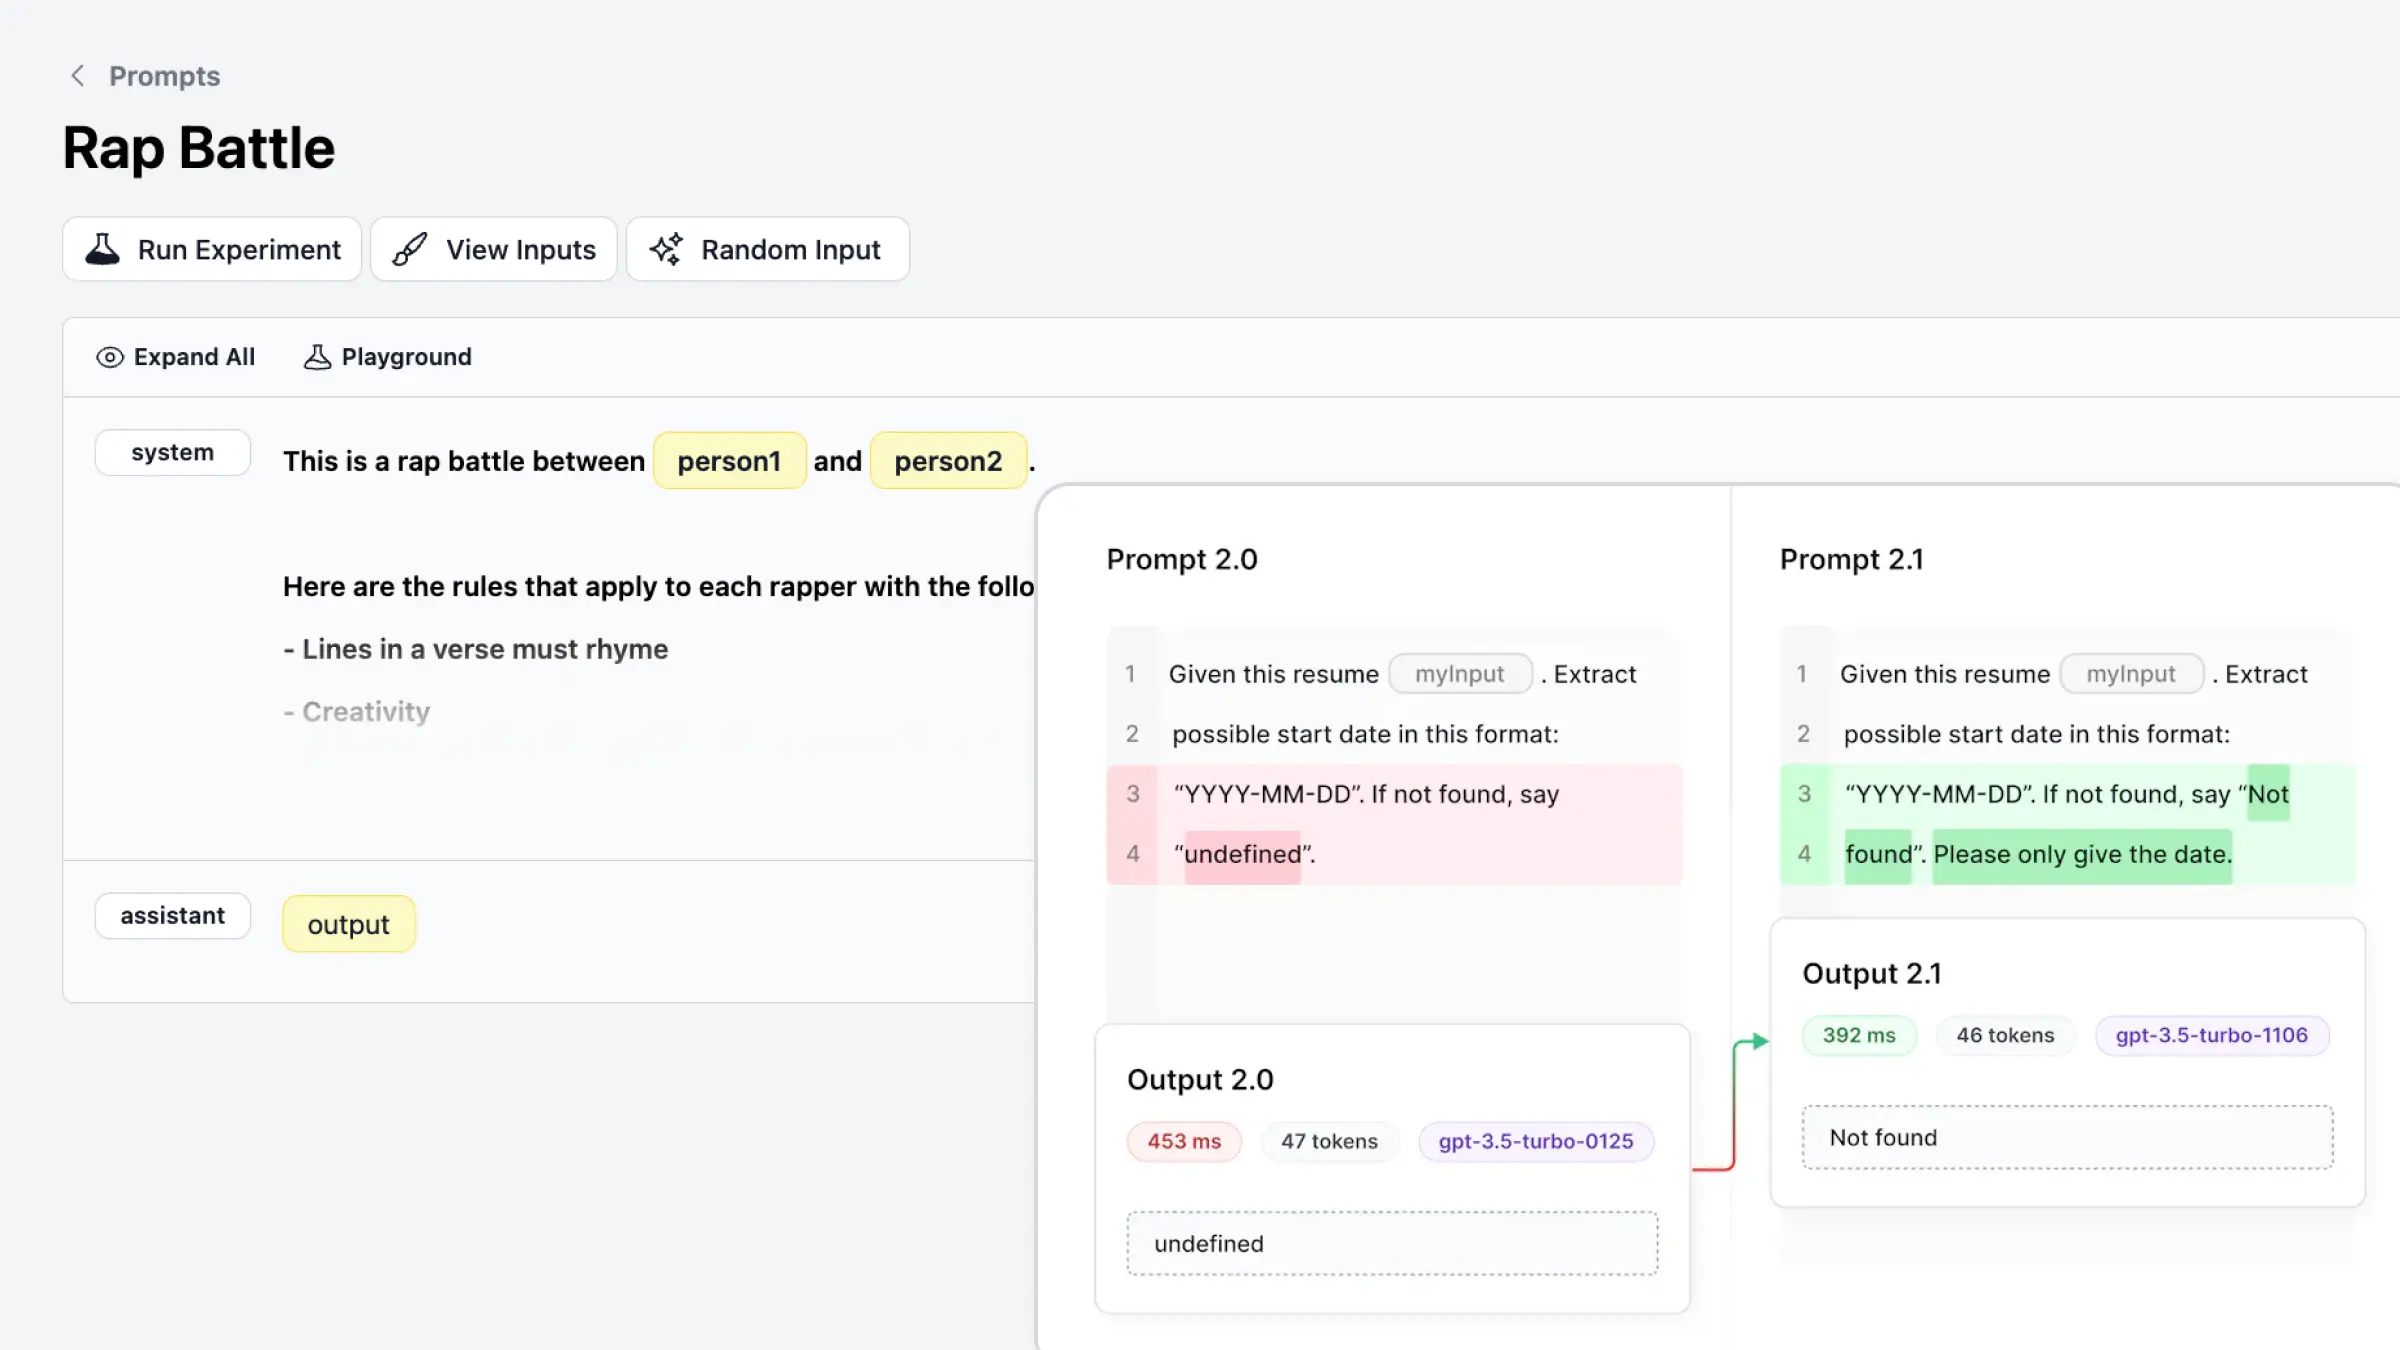Click the 47 tokens badge
Screen dimensions: 2400x1350
(1329, 1141)
